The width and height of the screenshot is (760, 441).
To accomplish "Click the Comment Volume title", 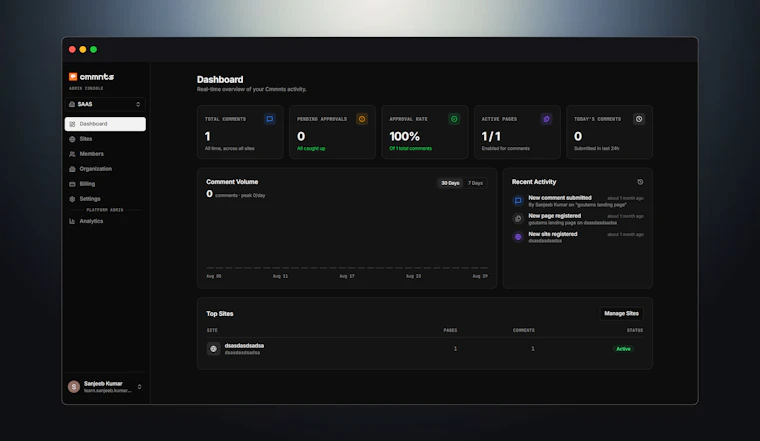I will pos(232,182).
